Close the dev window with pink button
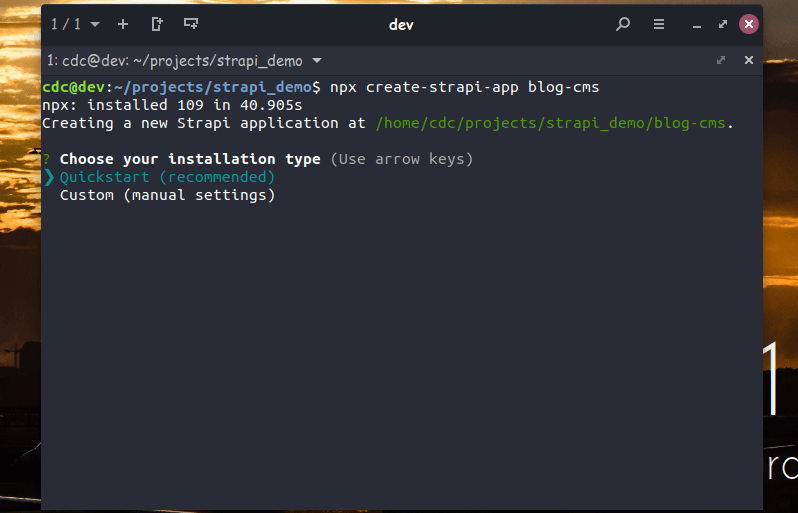798x513 pixels. click(749, 24)
